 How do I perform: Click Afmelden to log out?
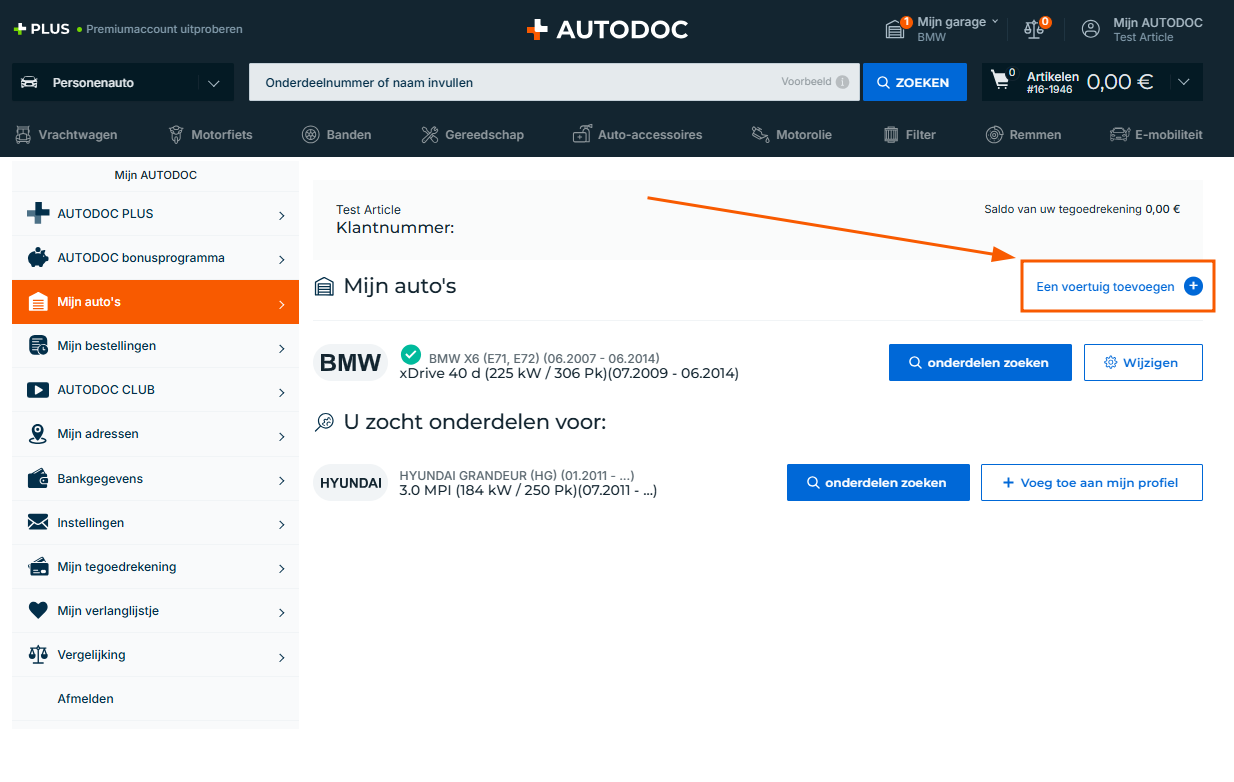tap(85, 699)
